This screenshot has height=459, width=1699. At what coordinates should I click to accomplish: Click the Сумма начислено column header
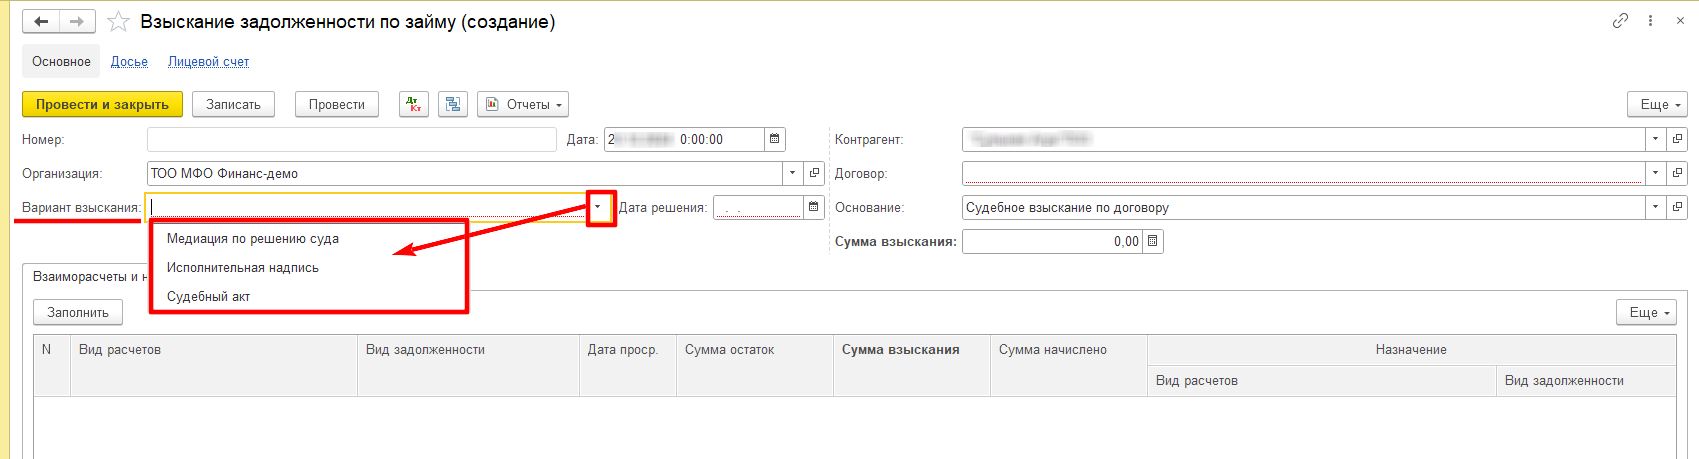tap(1069, 365)
